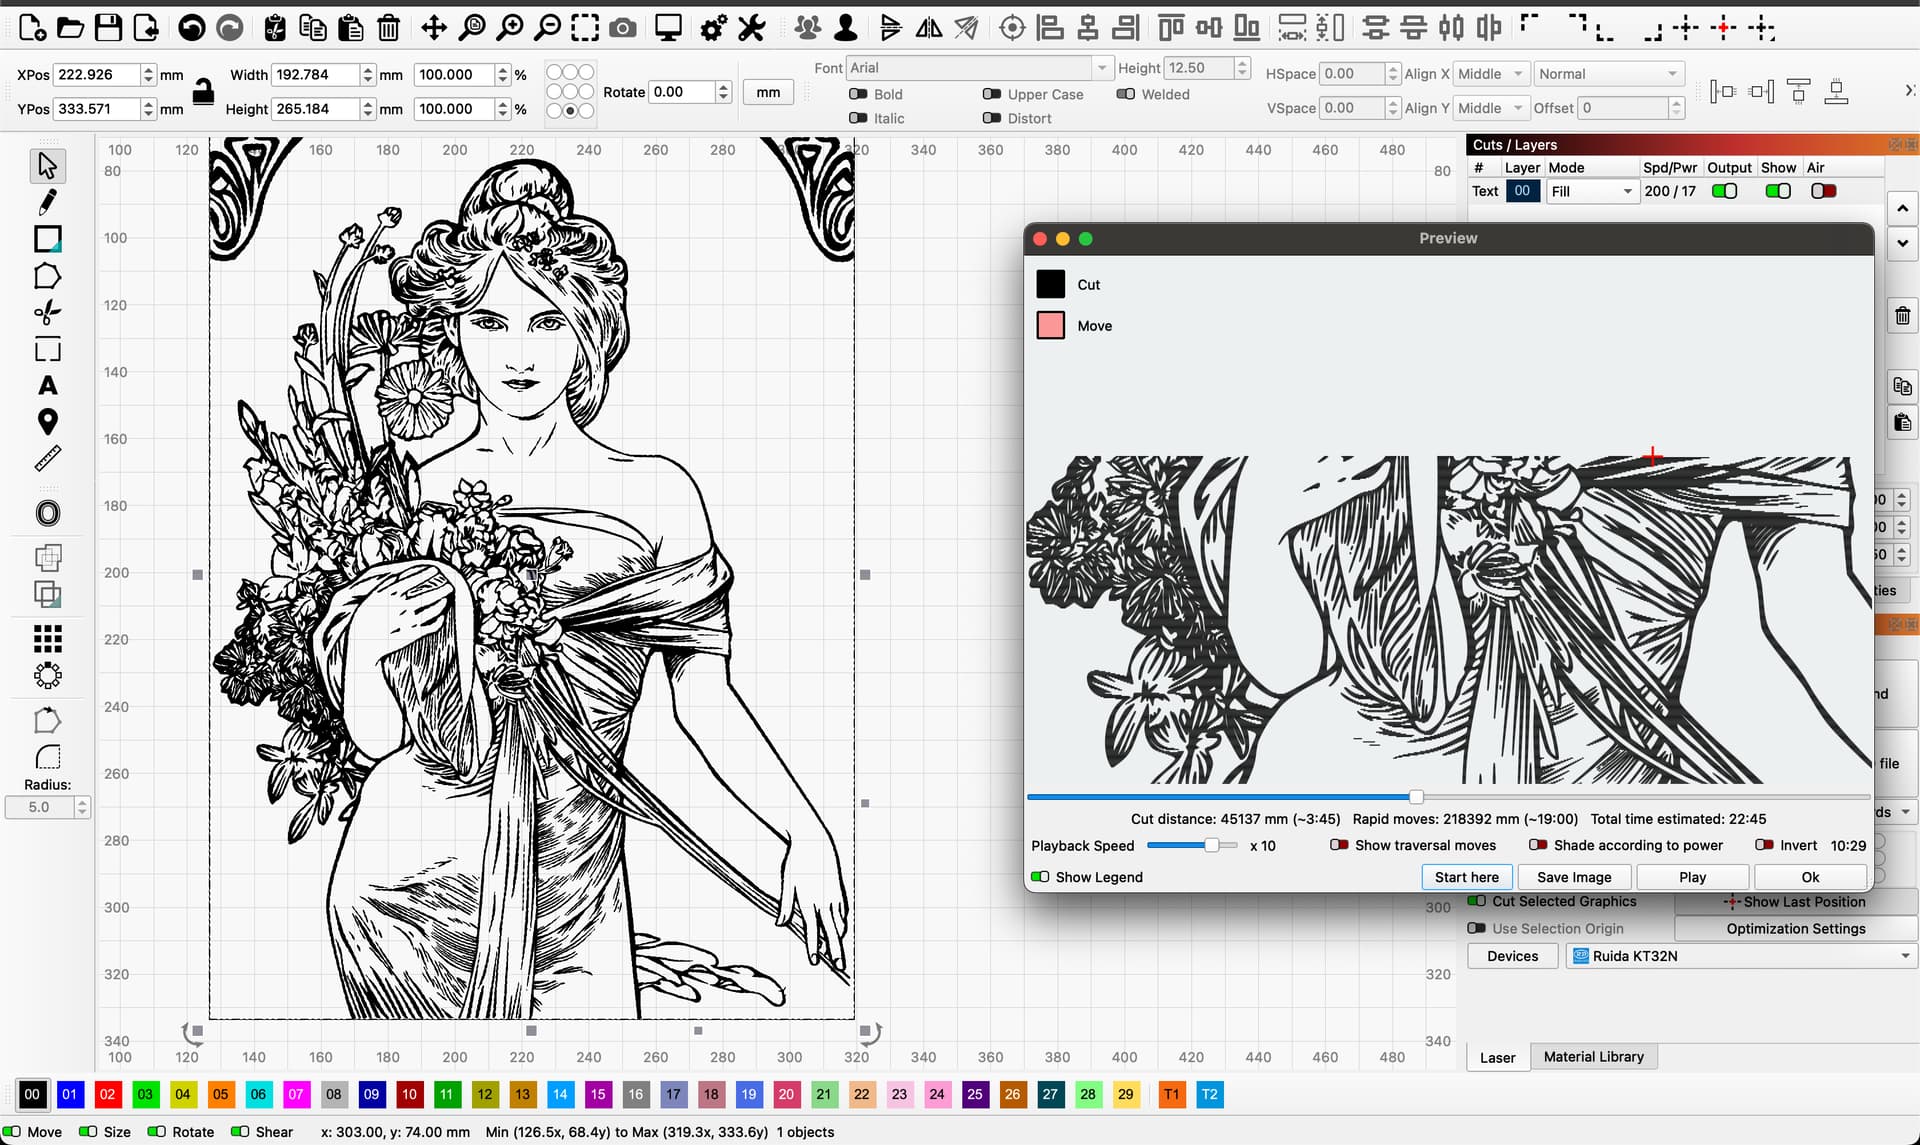
Task: Select the Create Text tool
Action: [47, 386]
